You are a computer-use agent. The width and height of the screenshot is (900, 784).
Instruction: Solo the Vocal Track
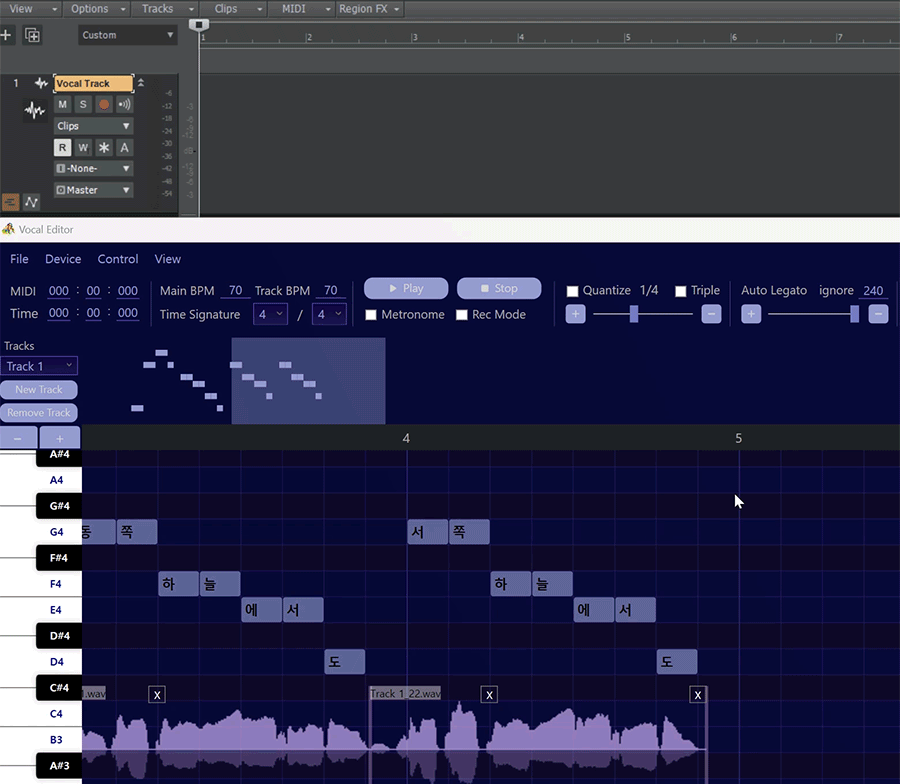pos(83,105)
